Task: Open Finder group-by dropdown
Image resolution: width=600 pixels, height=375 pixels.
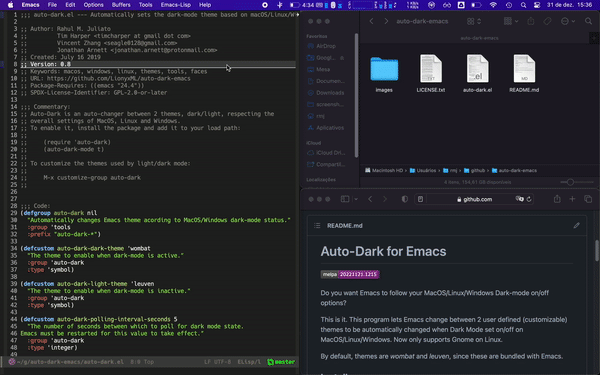Action: 512,21
